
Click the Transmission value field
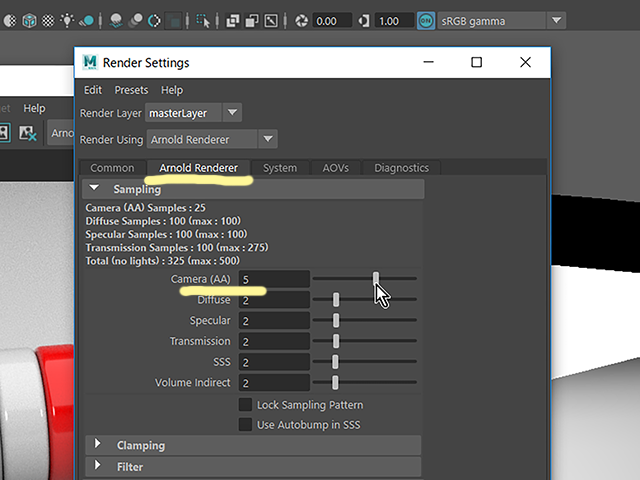tap(274, 342)
